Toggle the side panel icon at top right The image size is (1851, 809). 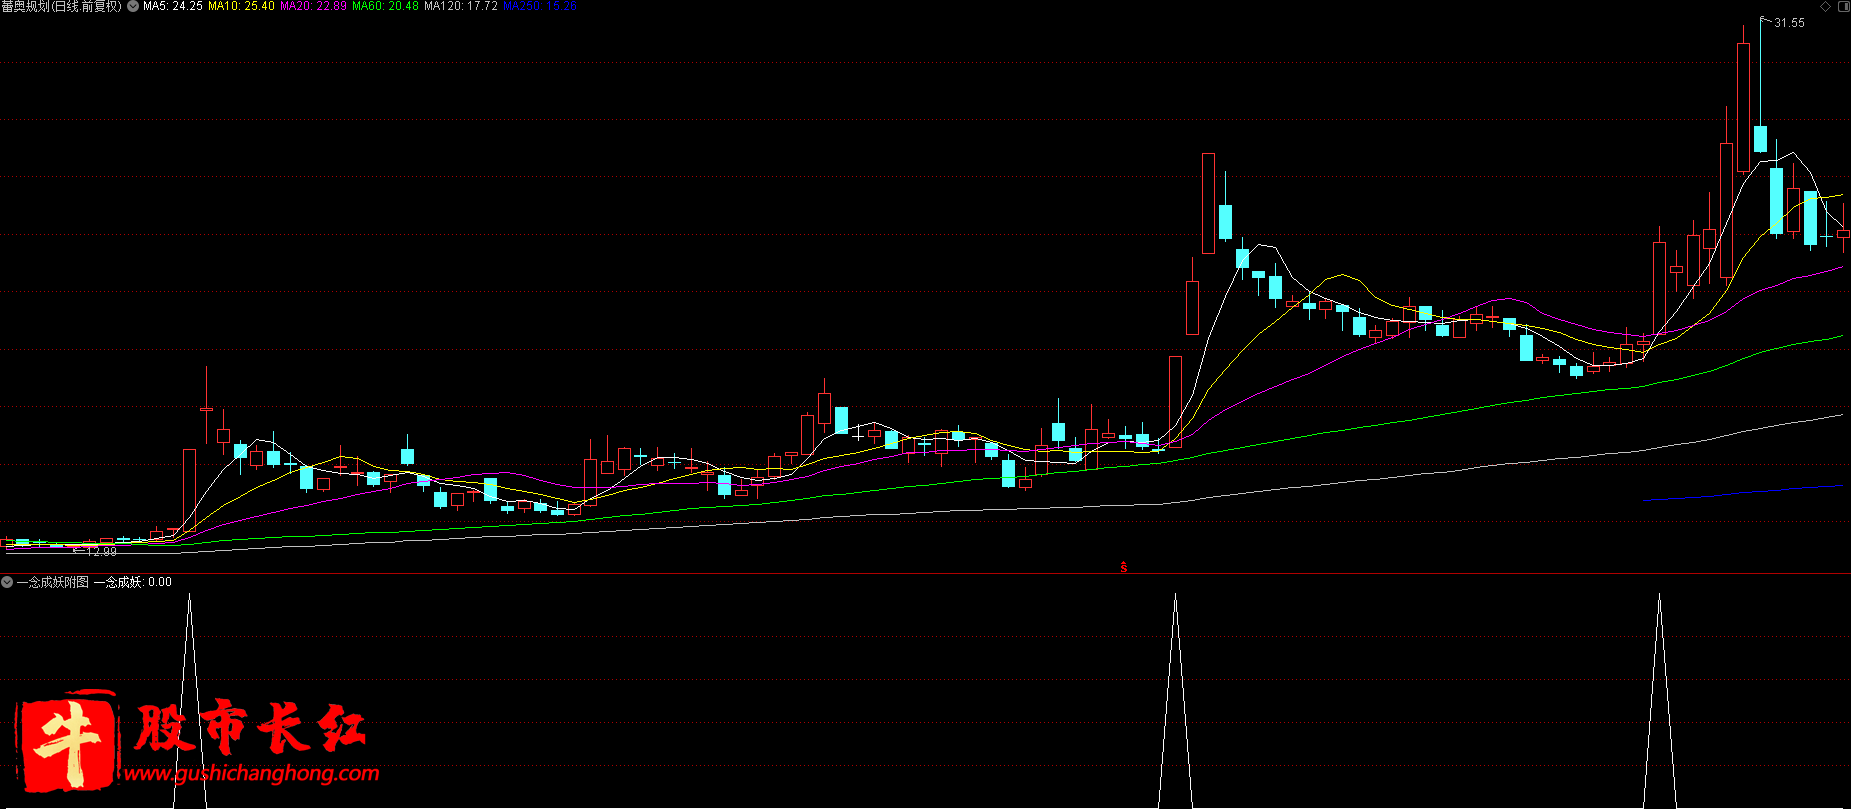[x=1842, y=6]
